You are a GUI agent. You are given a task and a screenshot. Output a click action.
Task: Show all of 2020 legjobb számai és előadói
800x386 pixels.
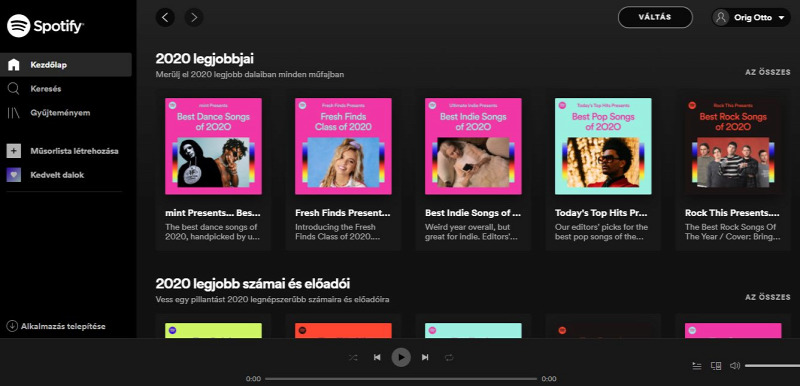pyautogui.click(x=768, y=297)
